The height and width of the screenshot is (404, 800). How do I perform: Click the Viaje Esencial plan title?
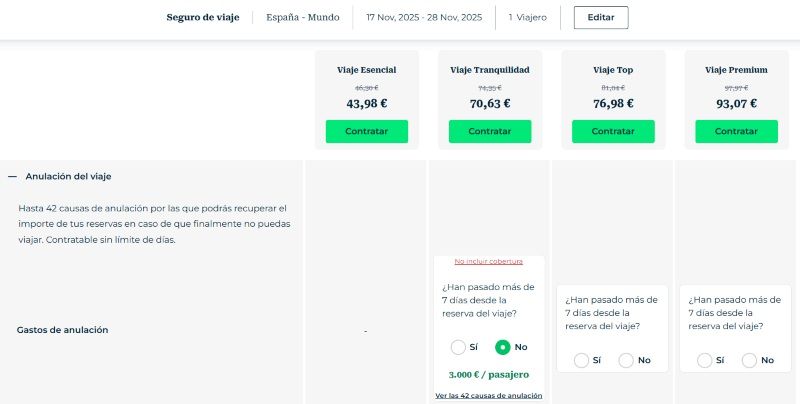pyautogui.click(x=367, y=70)
